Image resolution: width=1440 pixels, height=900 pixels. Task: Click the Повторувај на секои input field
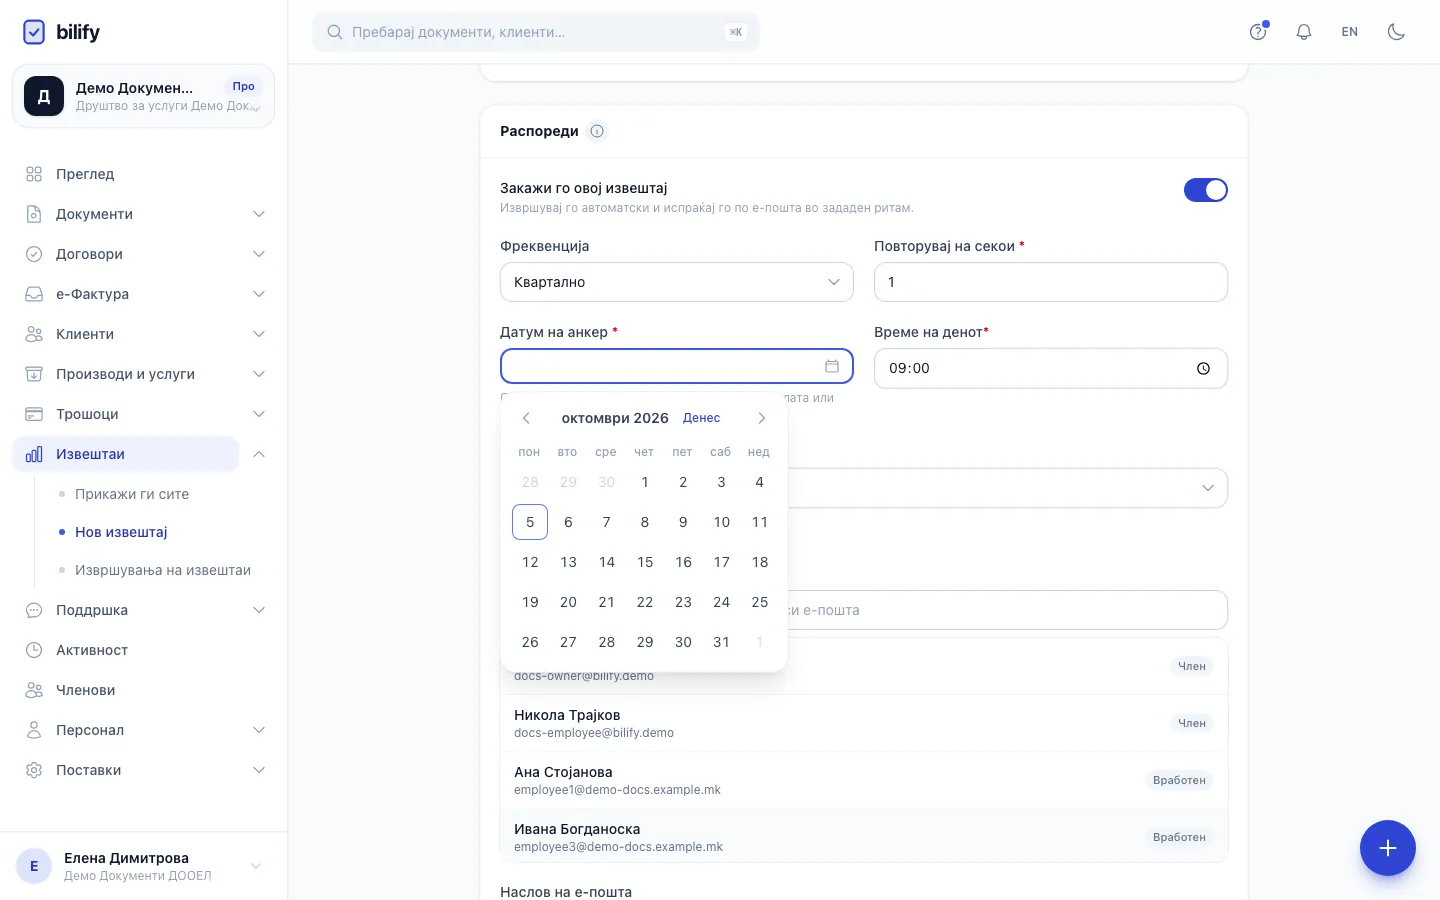(1051, 282)
